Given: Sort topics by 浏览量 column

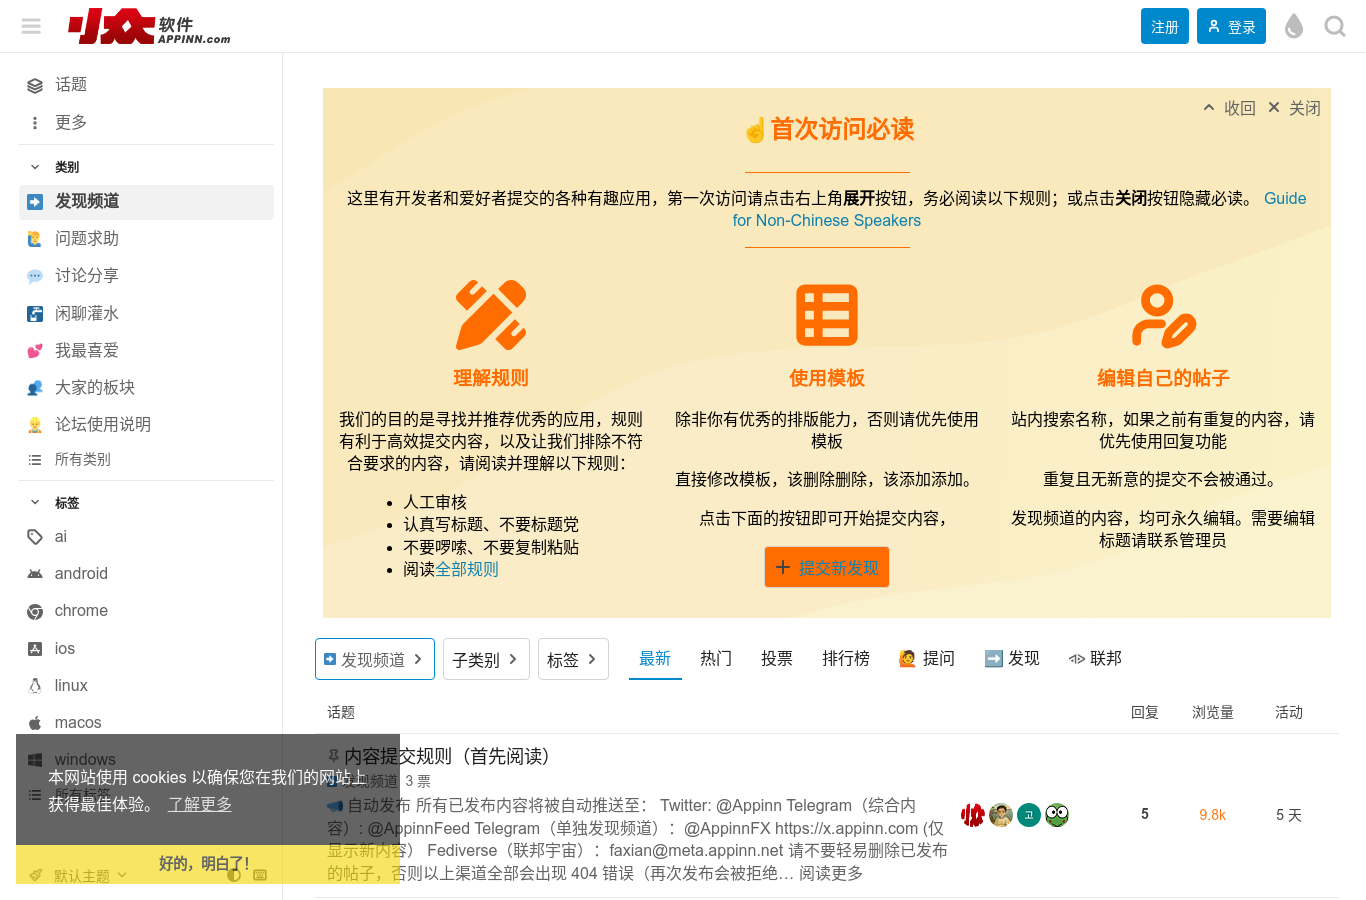Looking at the screenshot, I should [1213, 712].
